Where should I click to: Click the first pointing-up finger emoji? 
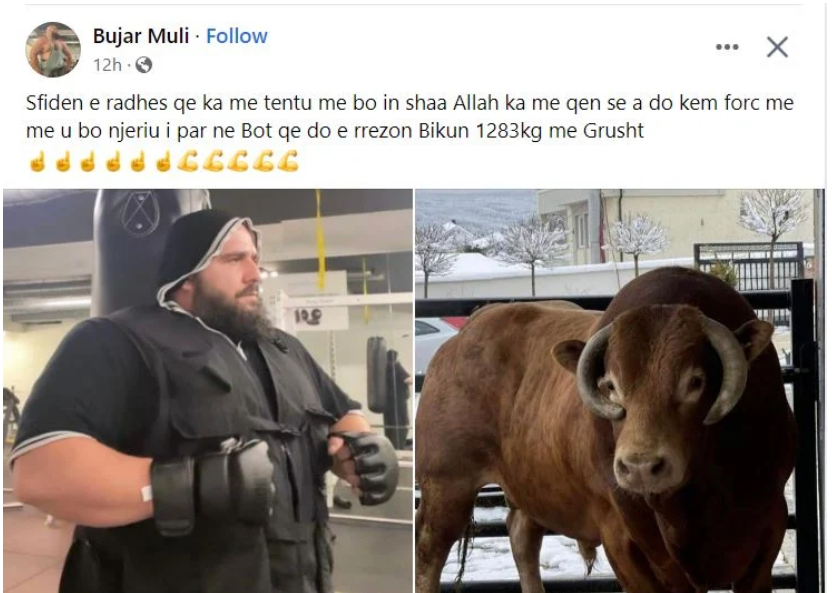click(37, 161)
